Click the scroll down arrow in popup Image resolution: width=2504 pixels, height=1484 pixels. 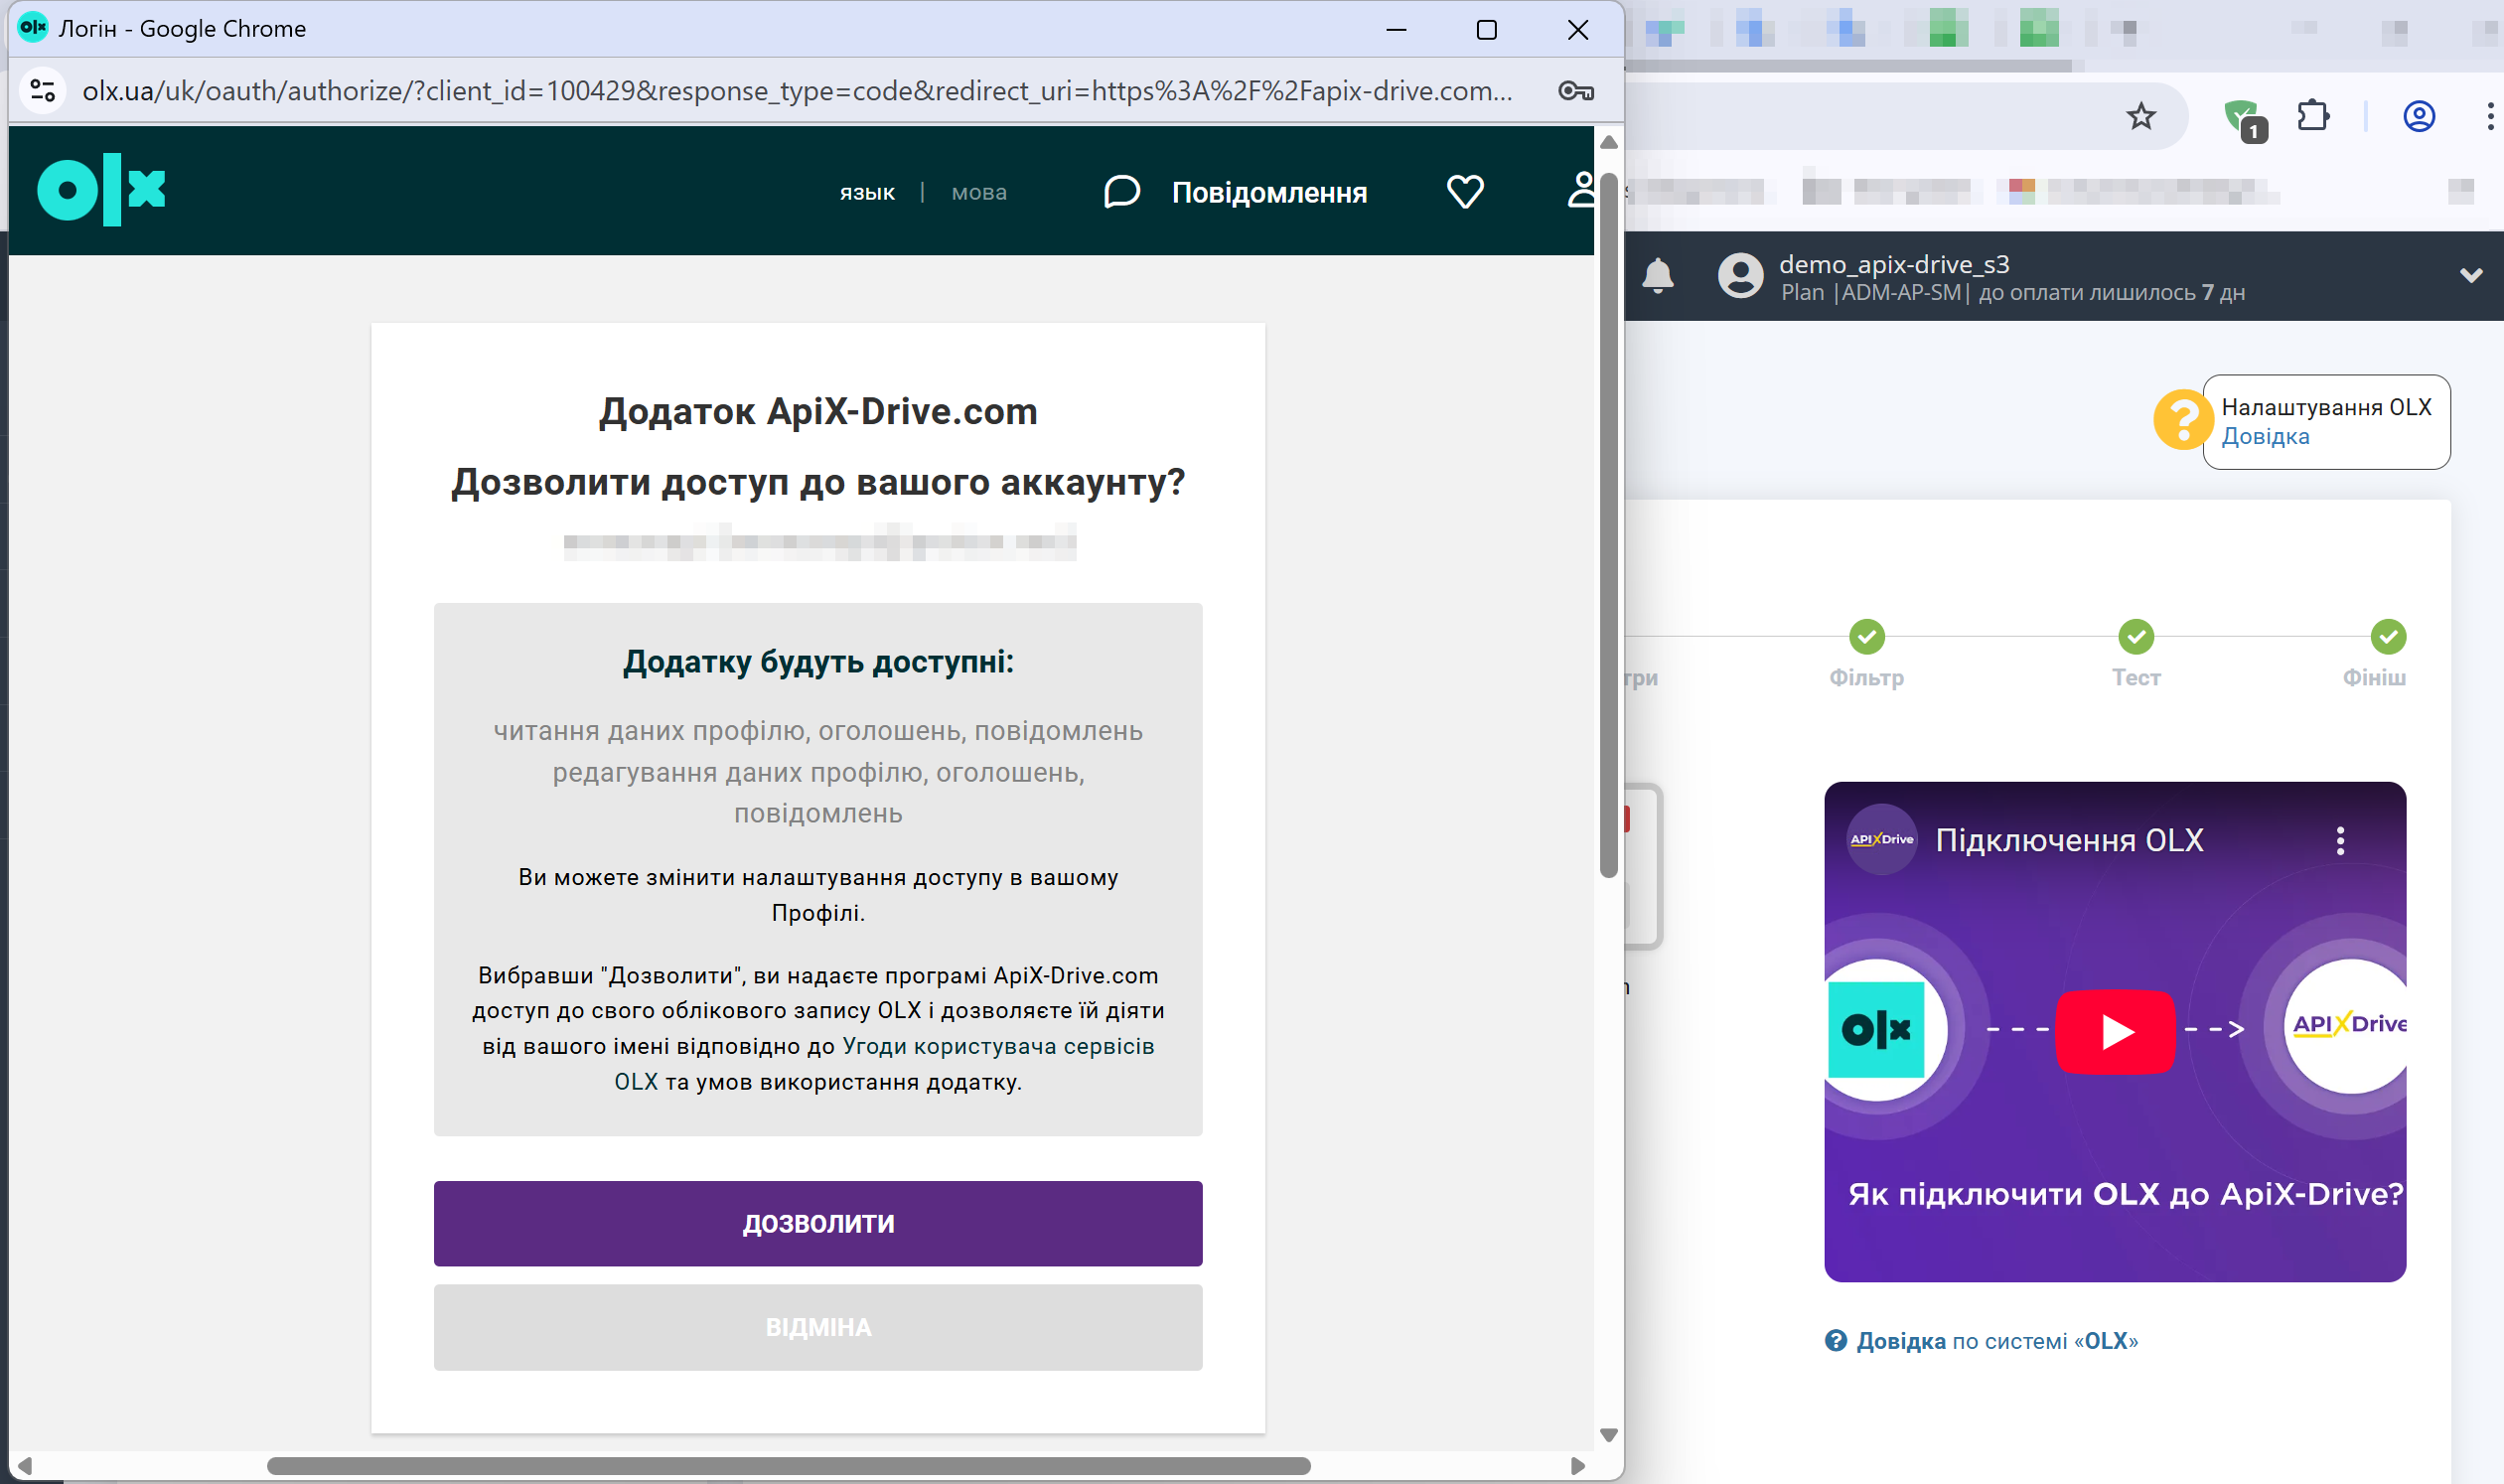point(1608,1435)
